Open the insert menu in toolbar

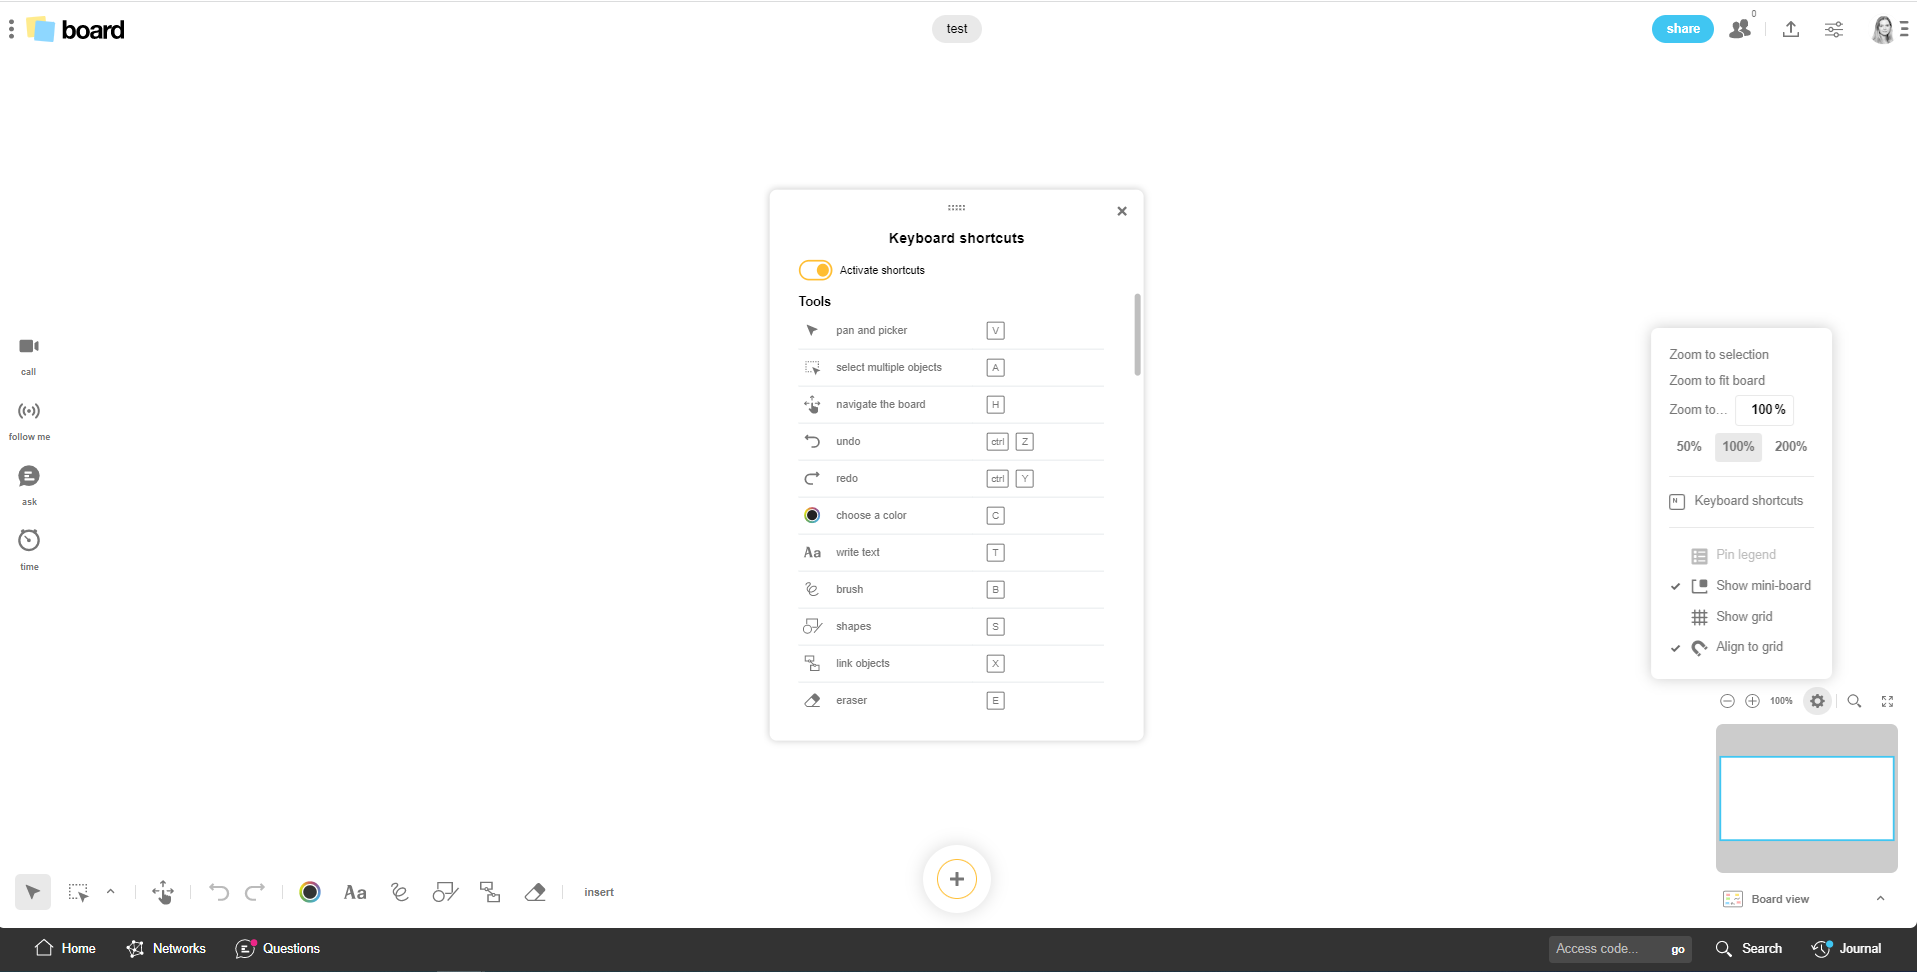coord(599,892)
